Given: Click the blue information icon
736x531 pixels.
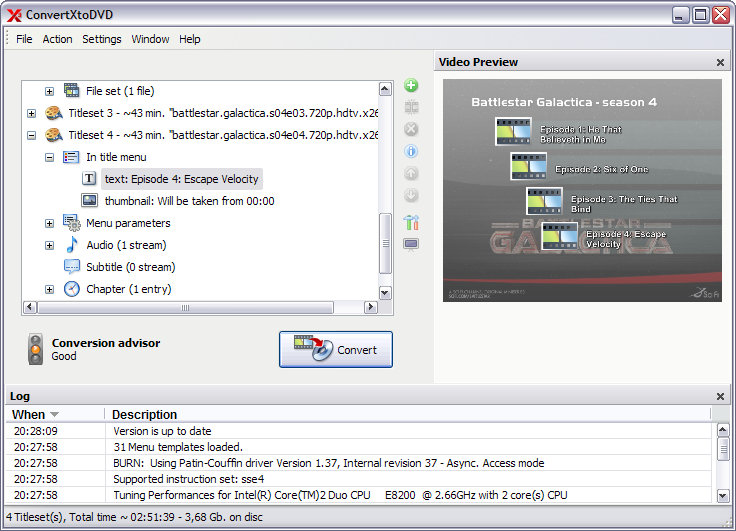Looking at the screenshot, I should (411, 151).
